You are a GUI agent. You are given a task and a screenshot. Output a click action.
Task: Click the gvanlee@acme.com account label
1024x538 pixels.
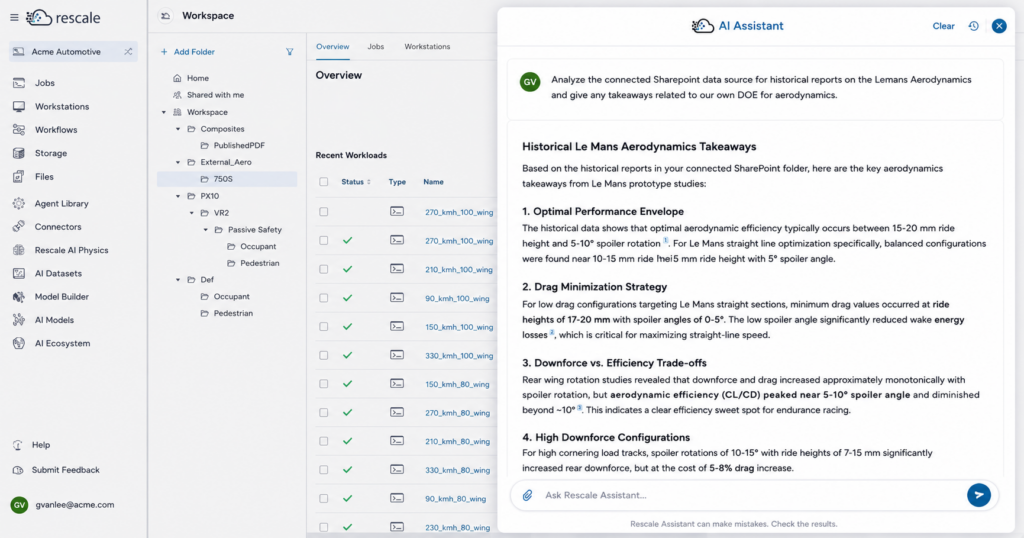[74, 505]
